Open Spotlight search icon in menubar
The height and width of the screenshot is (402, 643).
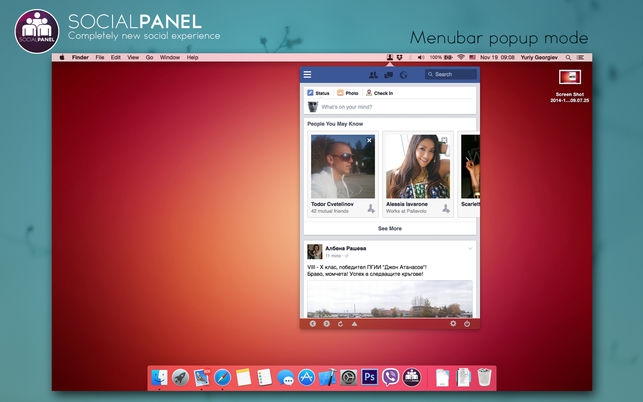click(x=568, y=57)
